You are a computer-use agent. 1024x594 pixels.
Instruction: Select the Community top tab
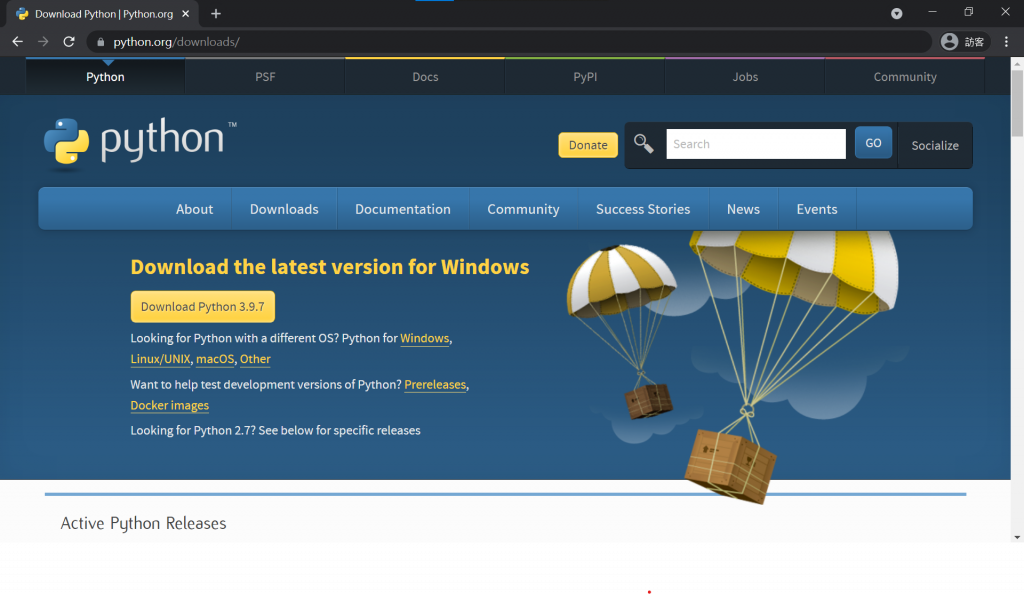click(x=905, y=77)
